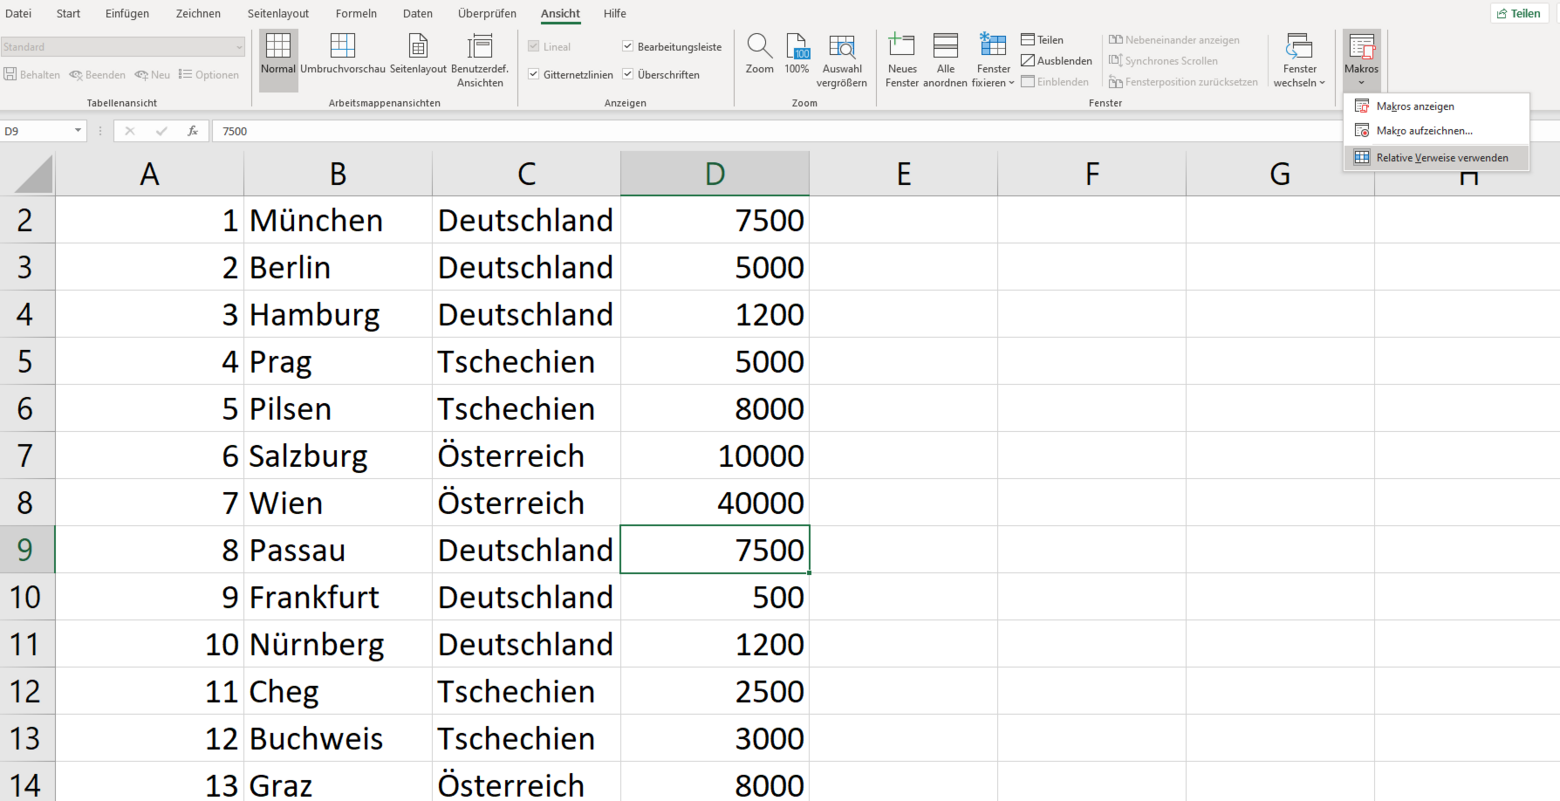Open Neues Fenster icon

(901, 45)
